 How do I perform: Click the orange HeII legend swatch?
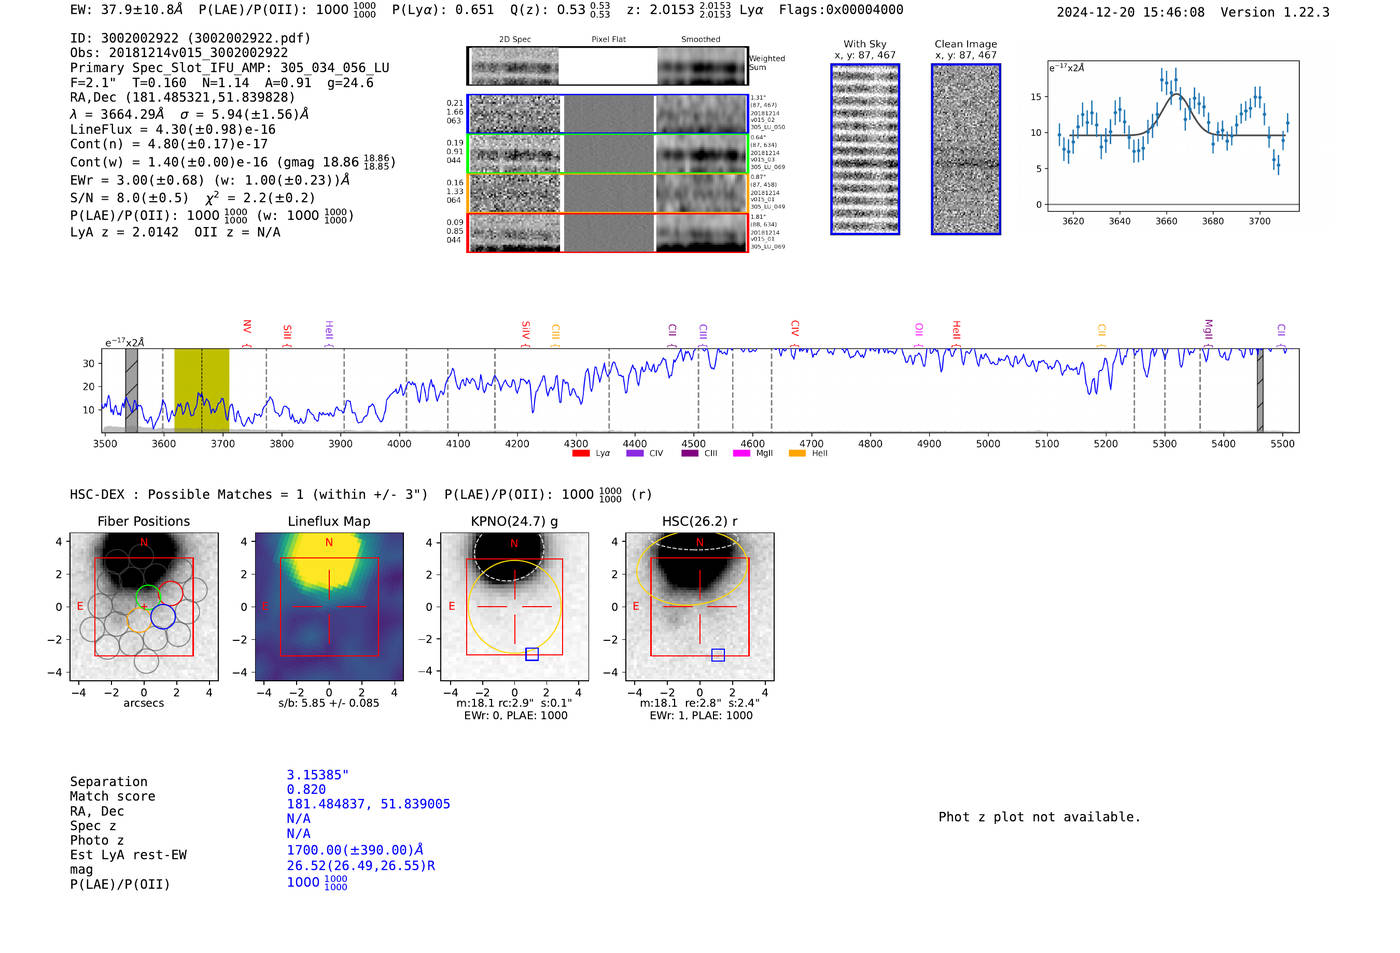tap(797, 454)
